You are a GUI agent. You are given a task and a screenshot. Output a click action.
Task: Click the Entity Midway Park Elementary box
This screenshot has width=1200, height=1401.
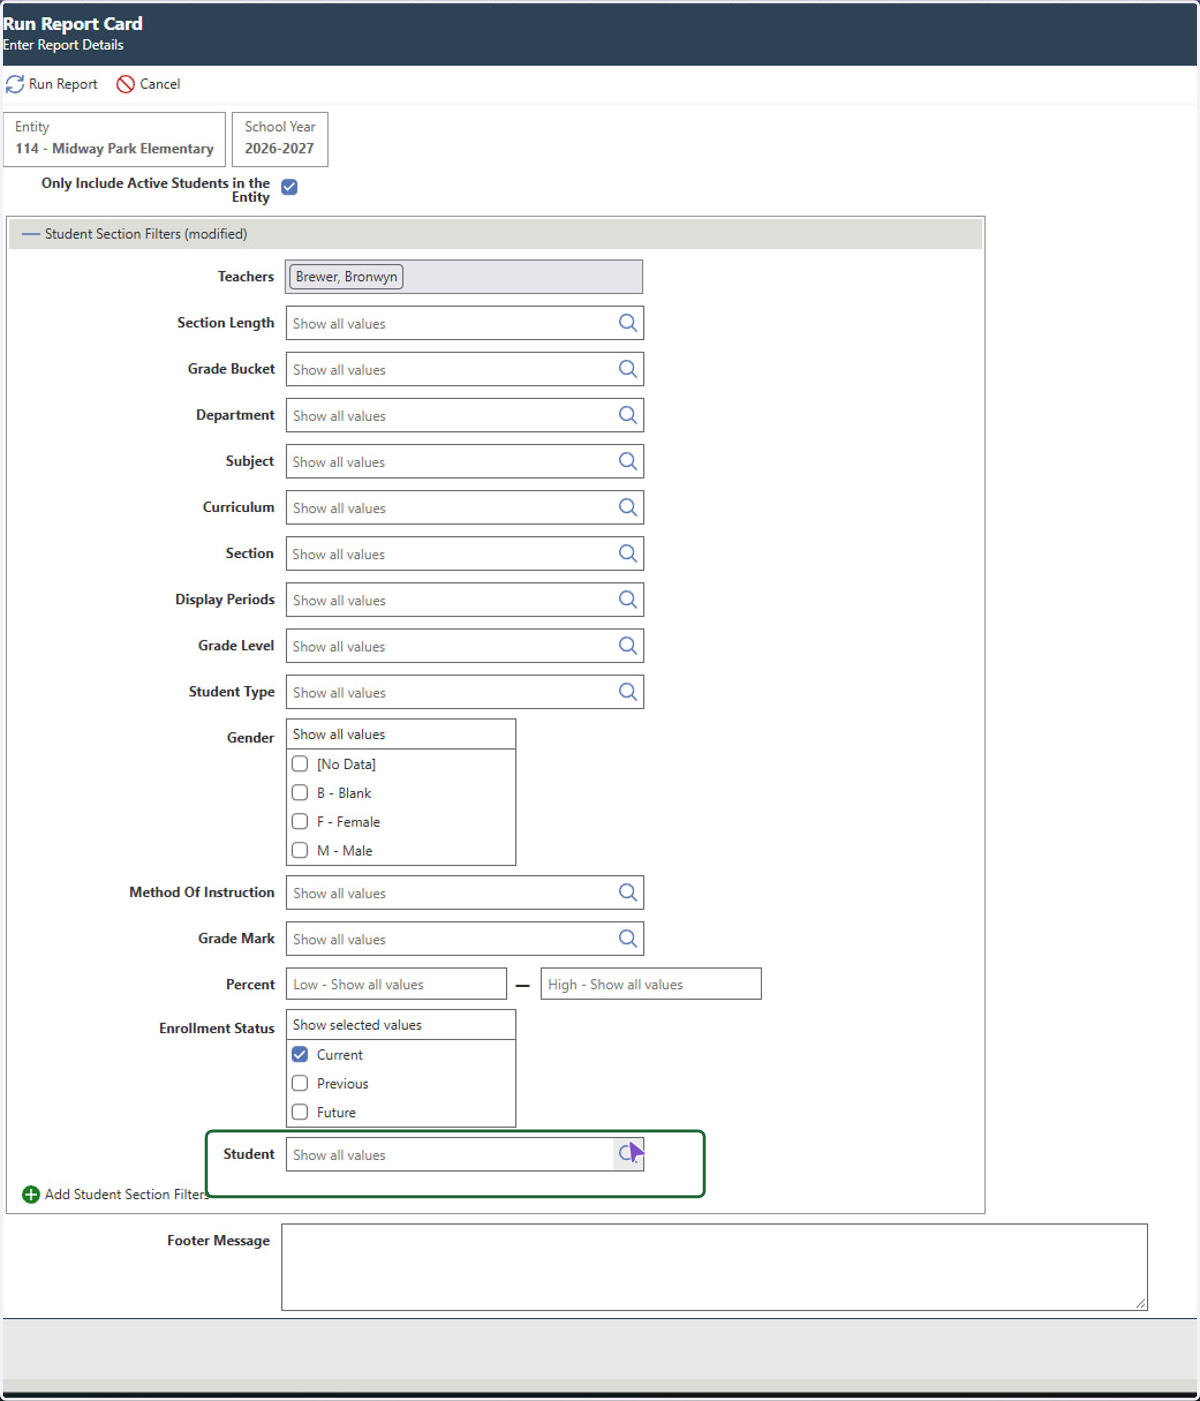115,139
